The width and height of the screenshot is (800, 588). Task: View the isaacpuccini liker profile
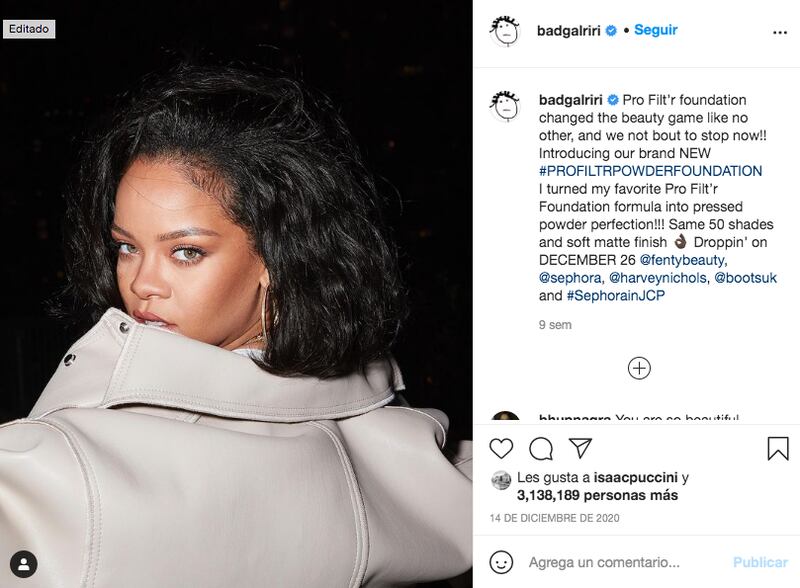pyautogui.click(x=635, y=478)
